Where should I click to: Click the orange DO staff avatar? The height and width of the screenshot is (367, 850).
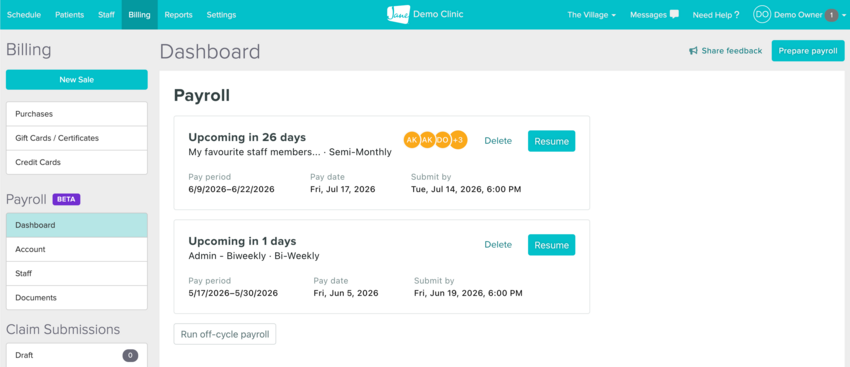click(x=442, y=140)
